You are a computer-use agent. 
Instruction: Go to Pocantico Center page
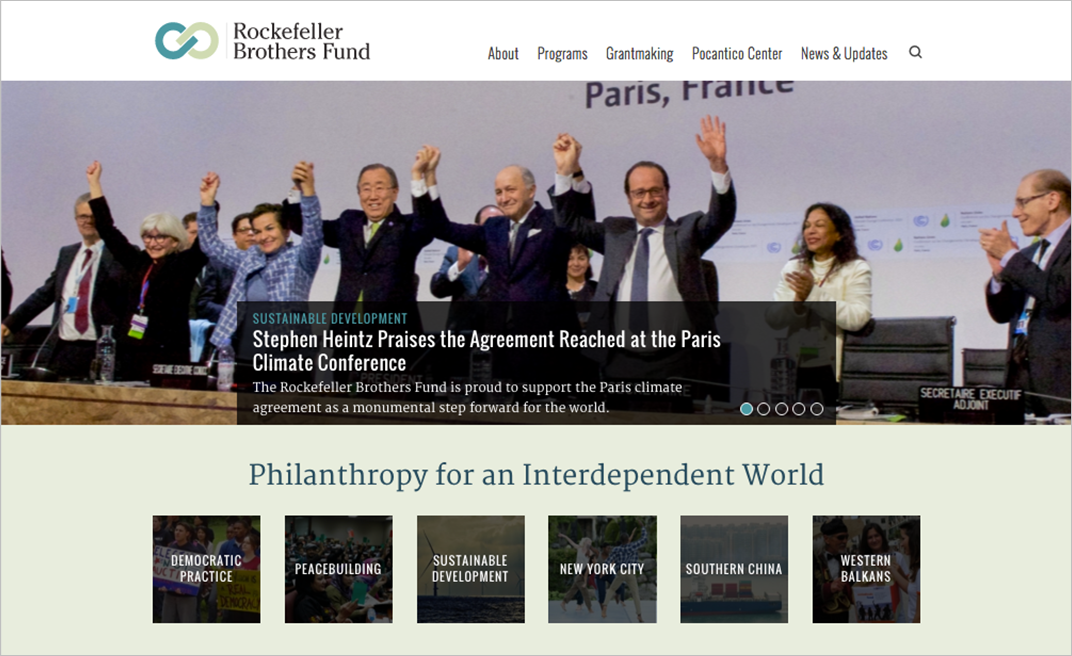[x=737, y=53]
